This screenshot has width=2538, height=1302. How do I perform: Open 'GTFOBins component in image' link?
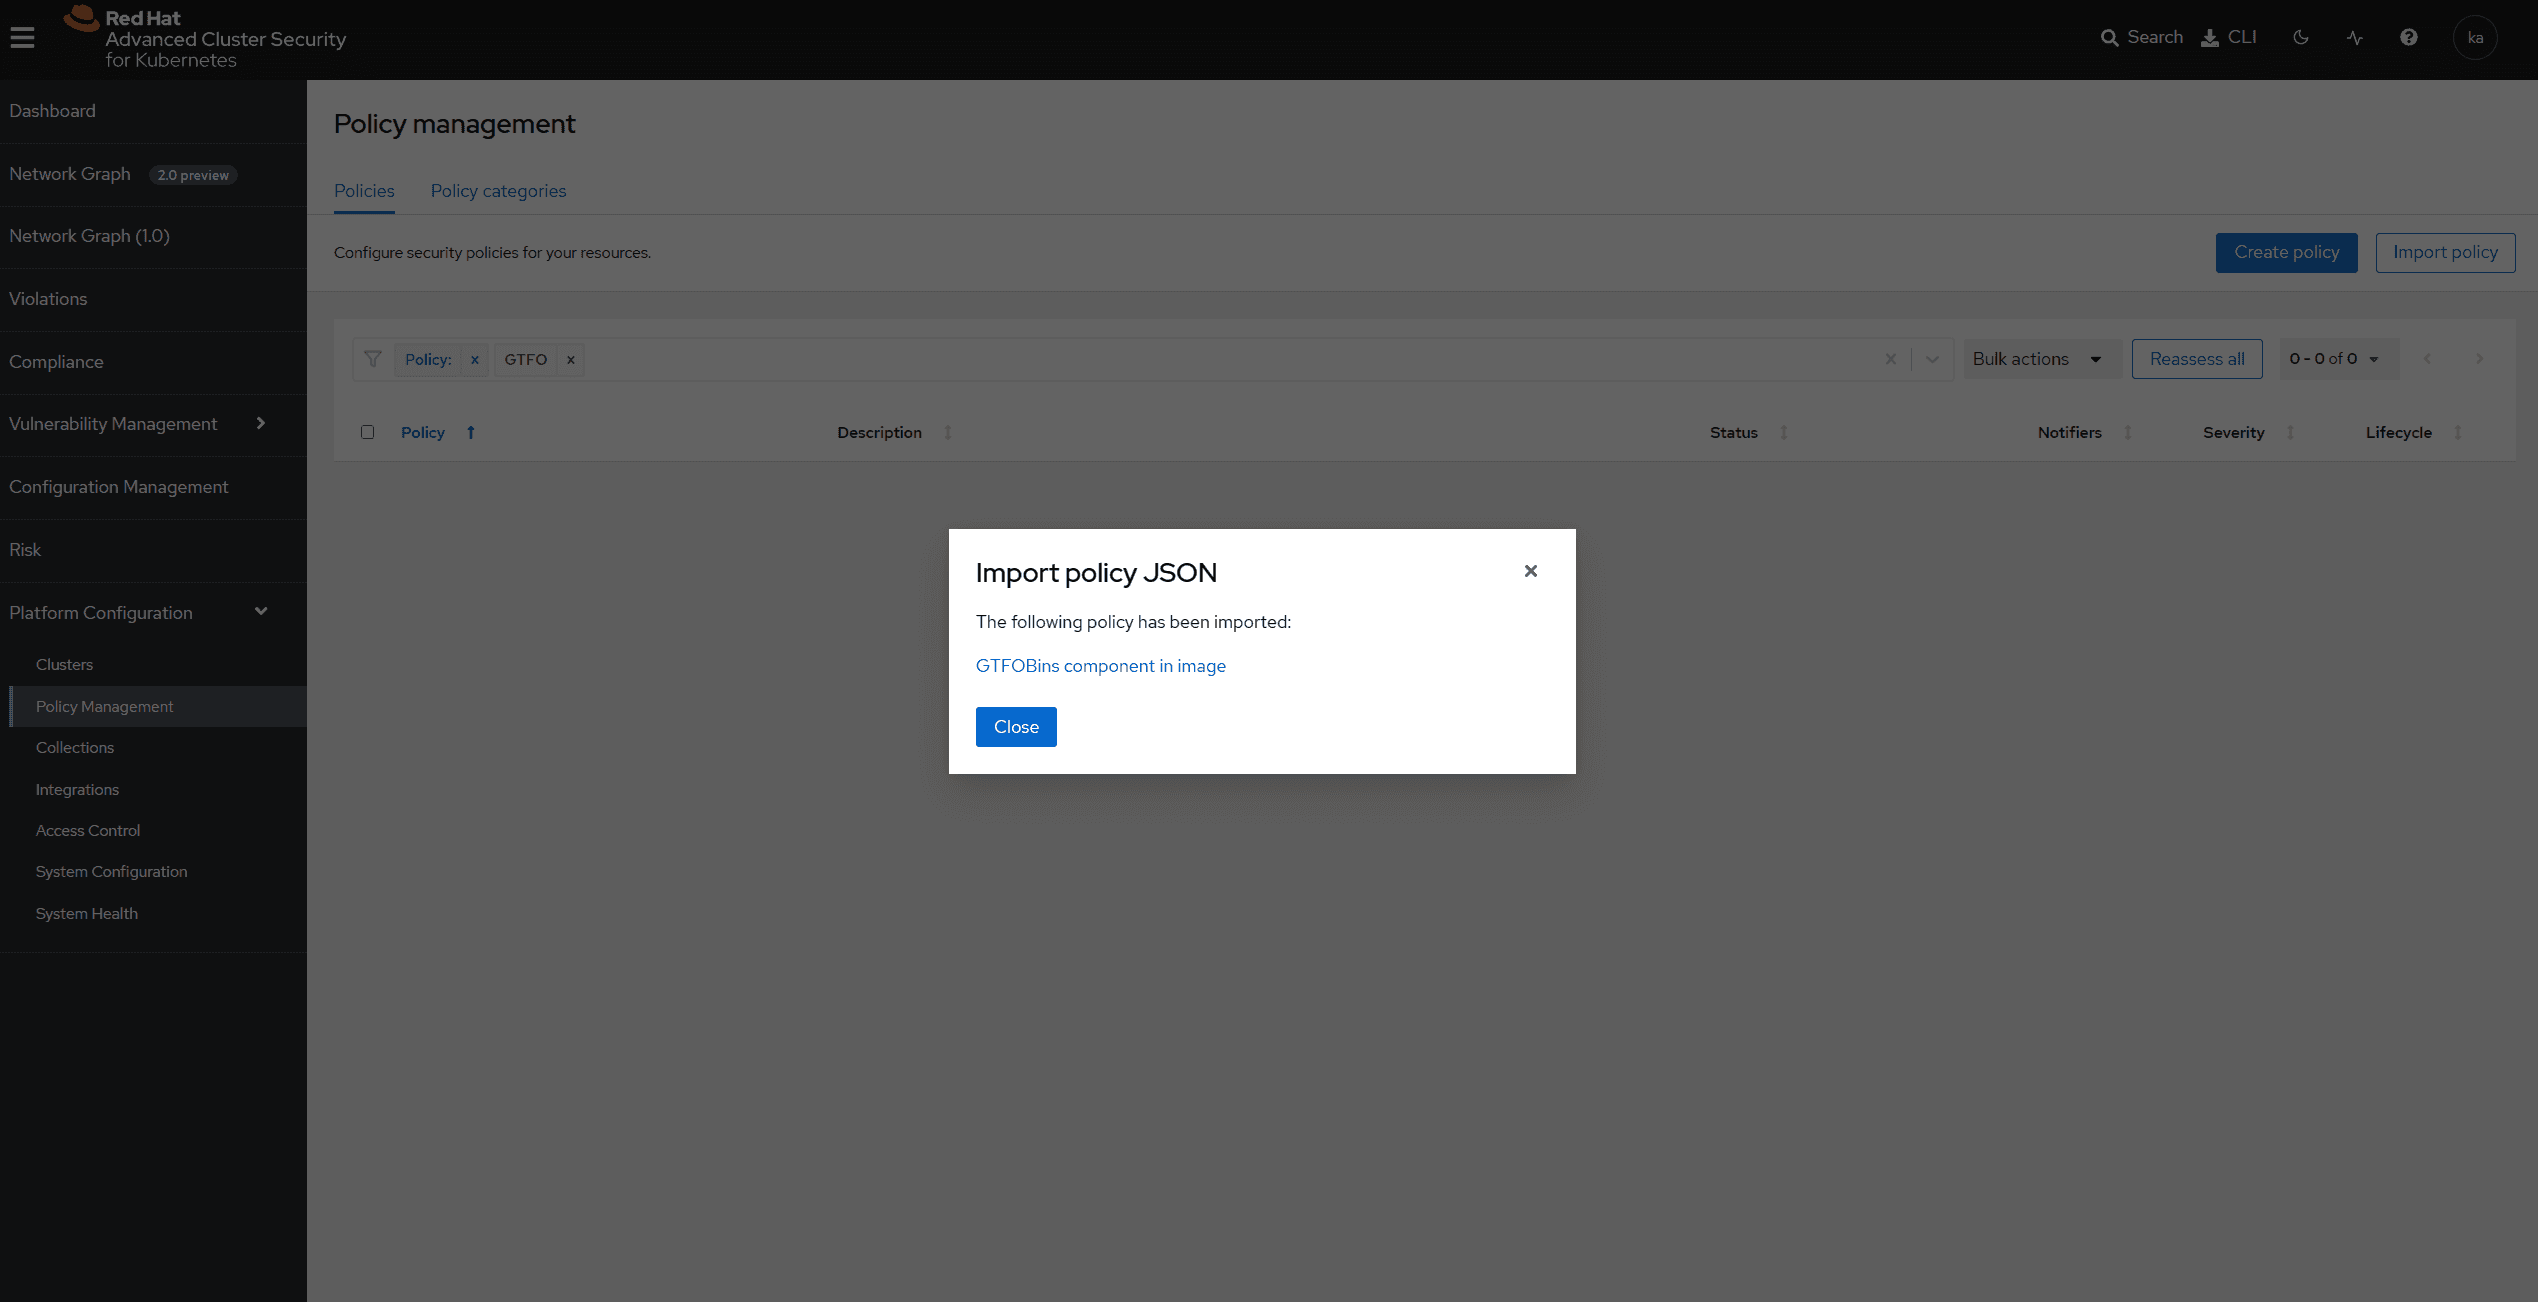click(x=1100, y=666)
